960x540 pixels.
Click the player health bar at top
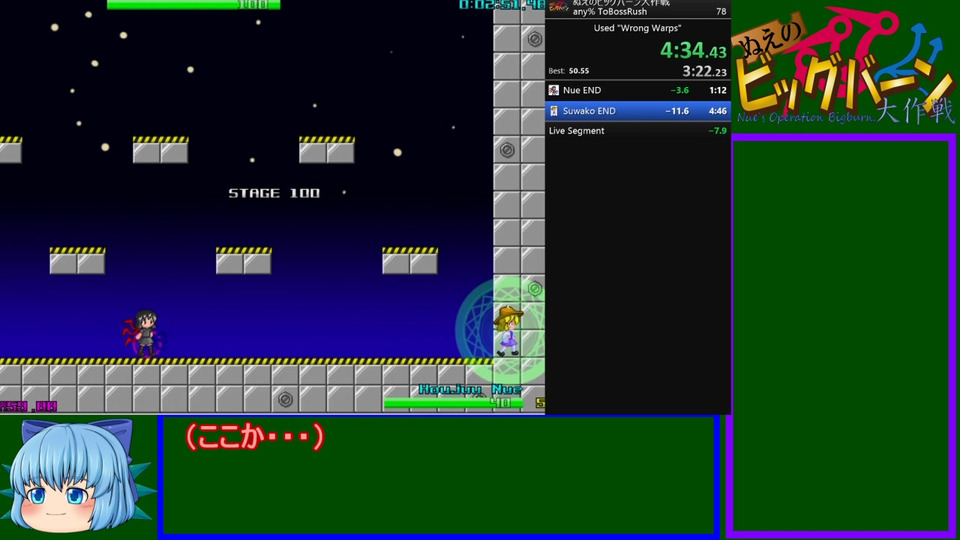point(193,4)
